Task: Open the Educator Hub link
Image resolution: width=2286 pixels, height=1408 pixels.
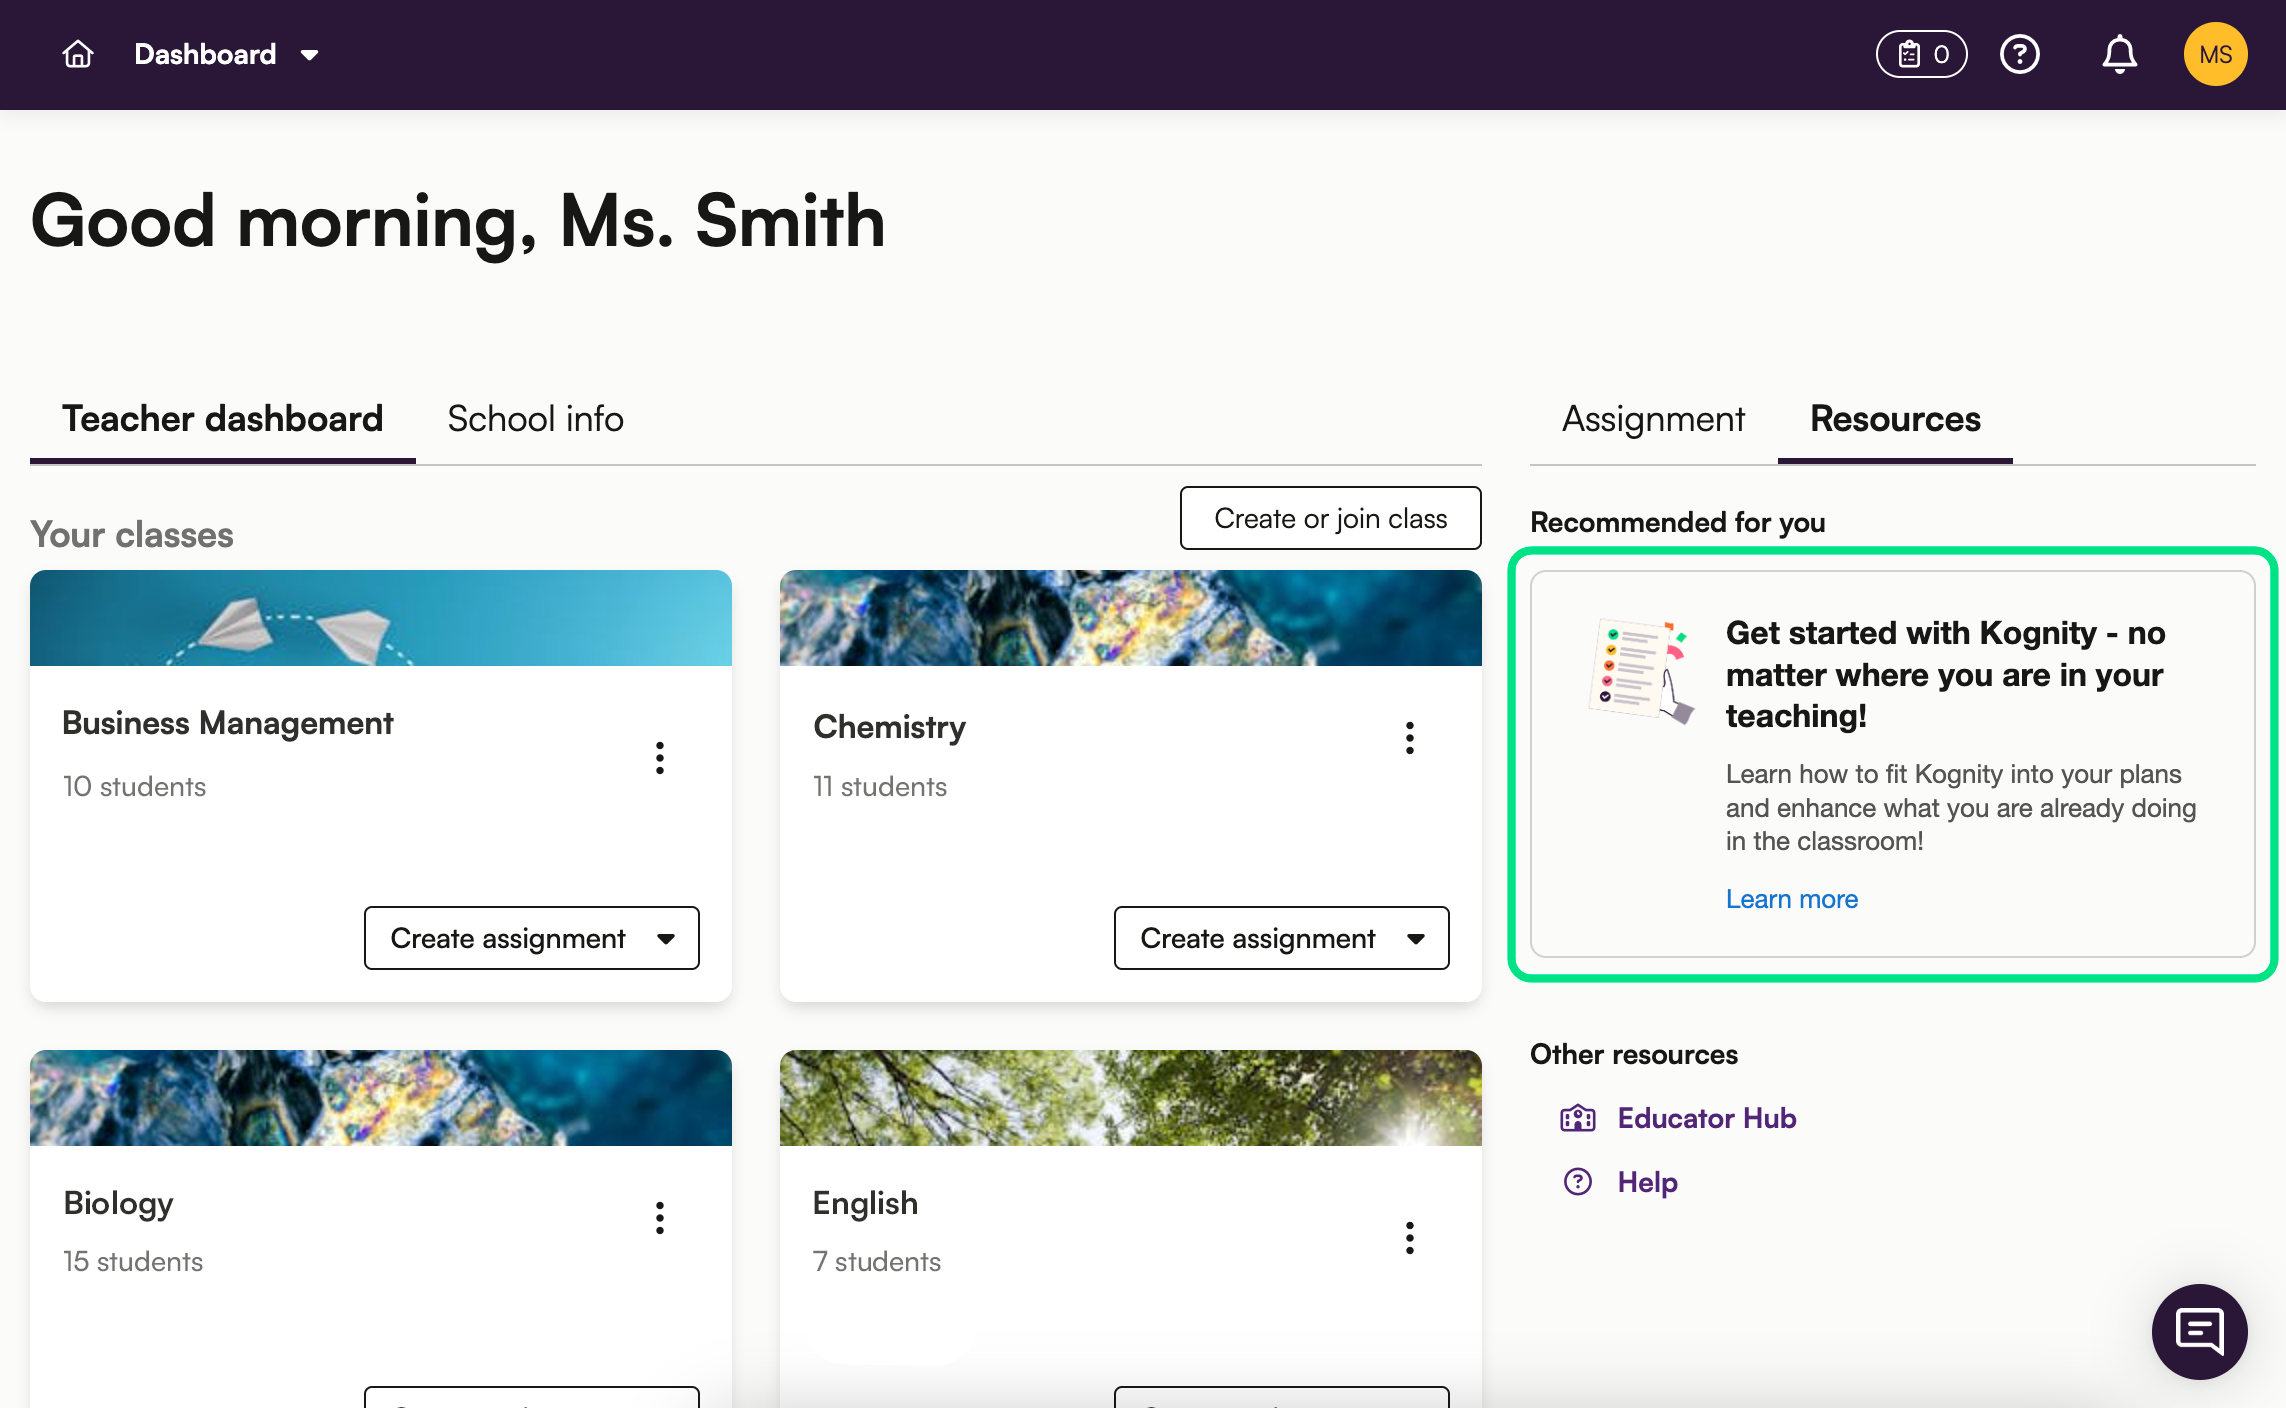Action: tap(1706, 1118)
